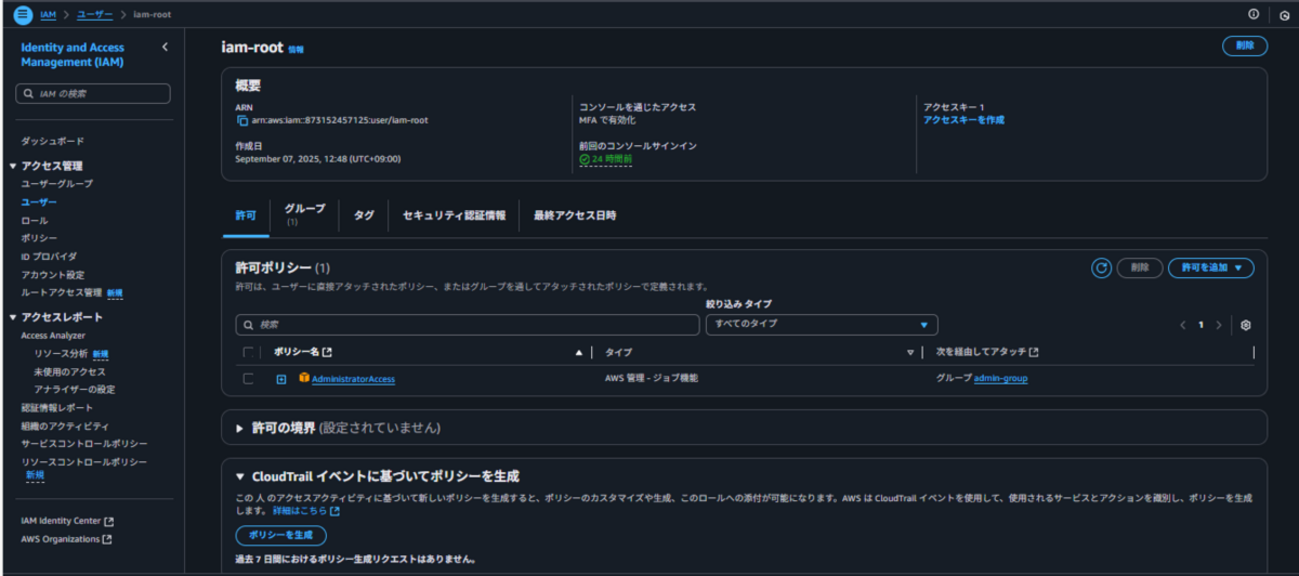The height and width of the screenshot is (576, 1299).
Task: Click the external icon beside 次を経由してアタッチ
Action: [1034, 352]
